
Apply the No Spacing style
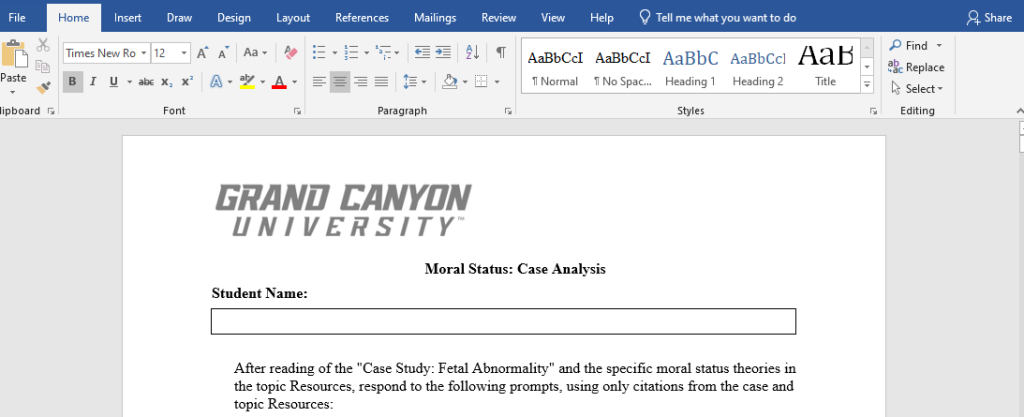[622, 67]
